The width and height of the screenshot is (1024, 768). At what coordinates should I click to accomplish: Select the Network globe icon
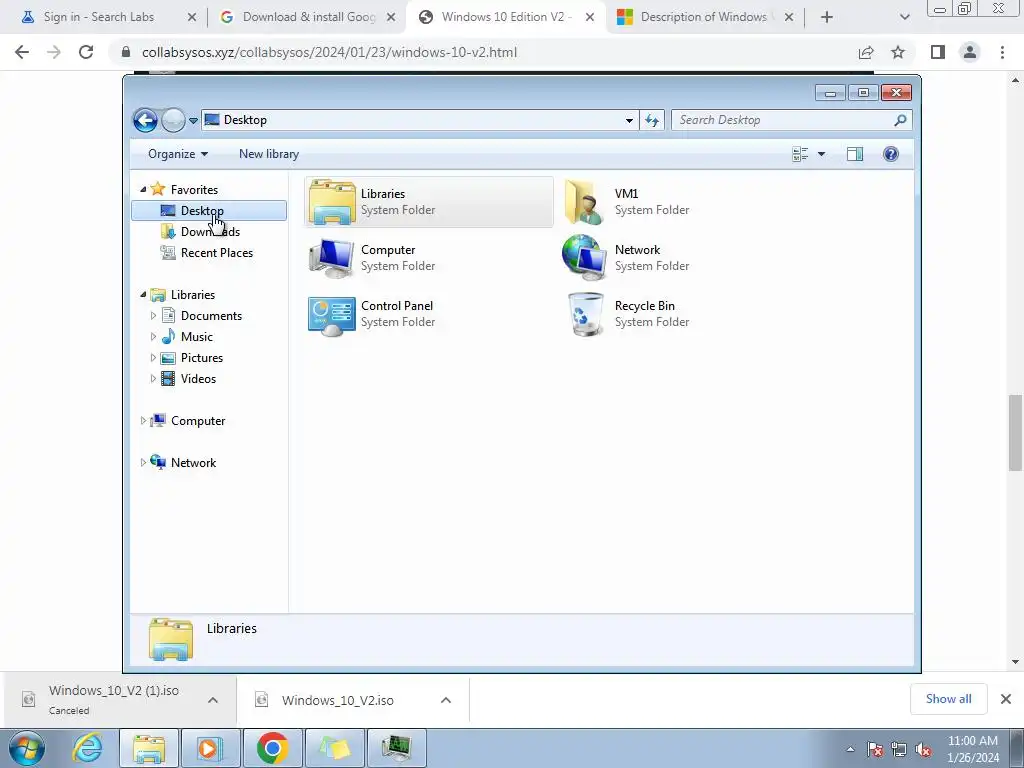click(x=584, y=258)
